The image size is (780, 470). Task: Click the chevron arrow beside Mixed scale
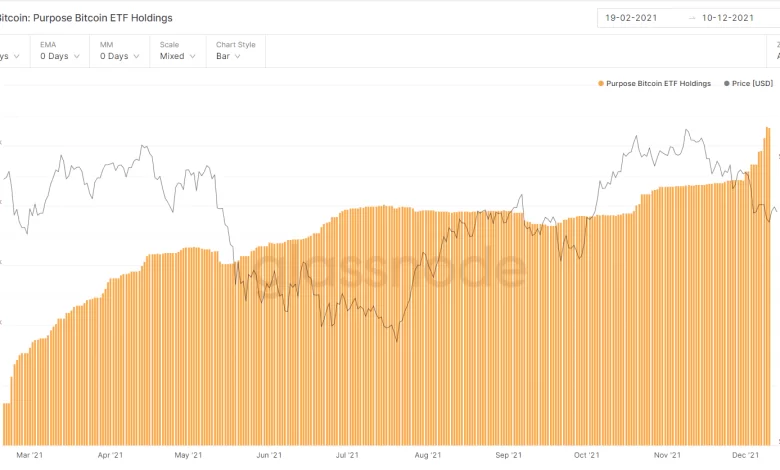(191, 57)
